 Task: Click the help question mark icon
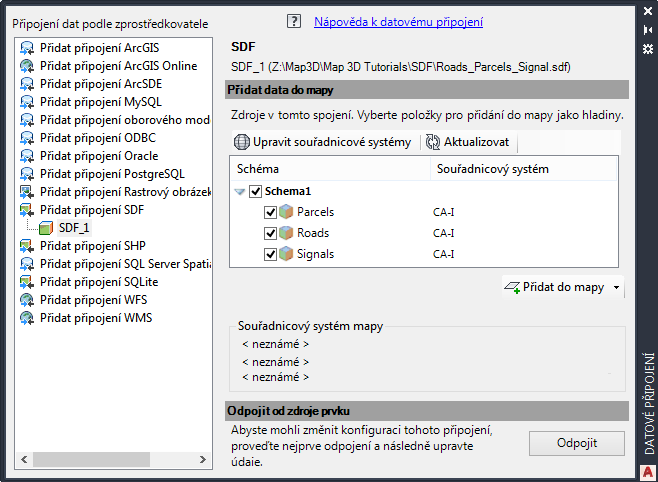(294, 20)
